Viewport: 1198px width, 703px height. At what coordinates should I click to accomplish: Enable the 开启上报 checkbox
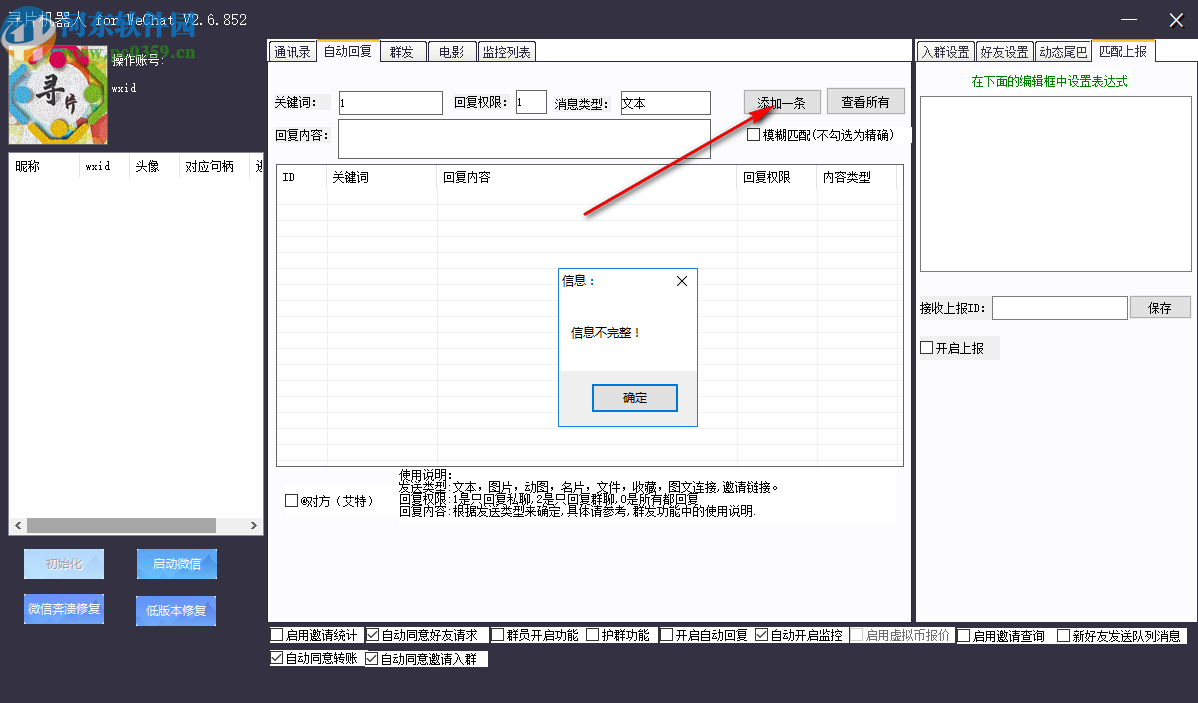coord(926,347)
